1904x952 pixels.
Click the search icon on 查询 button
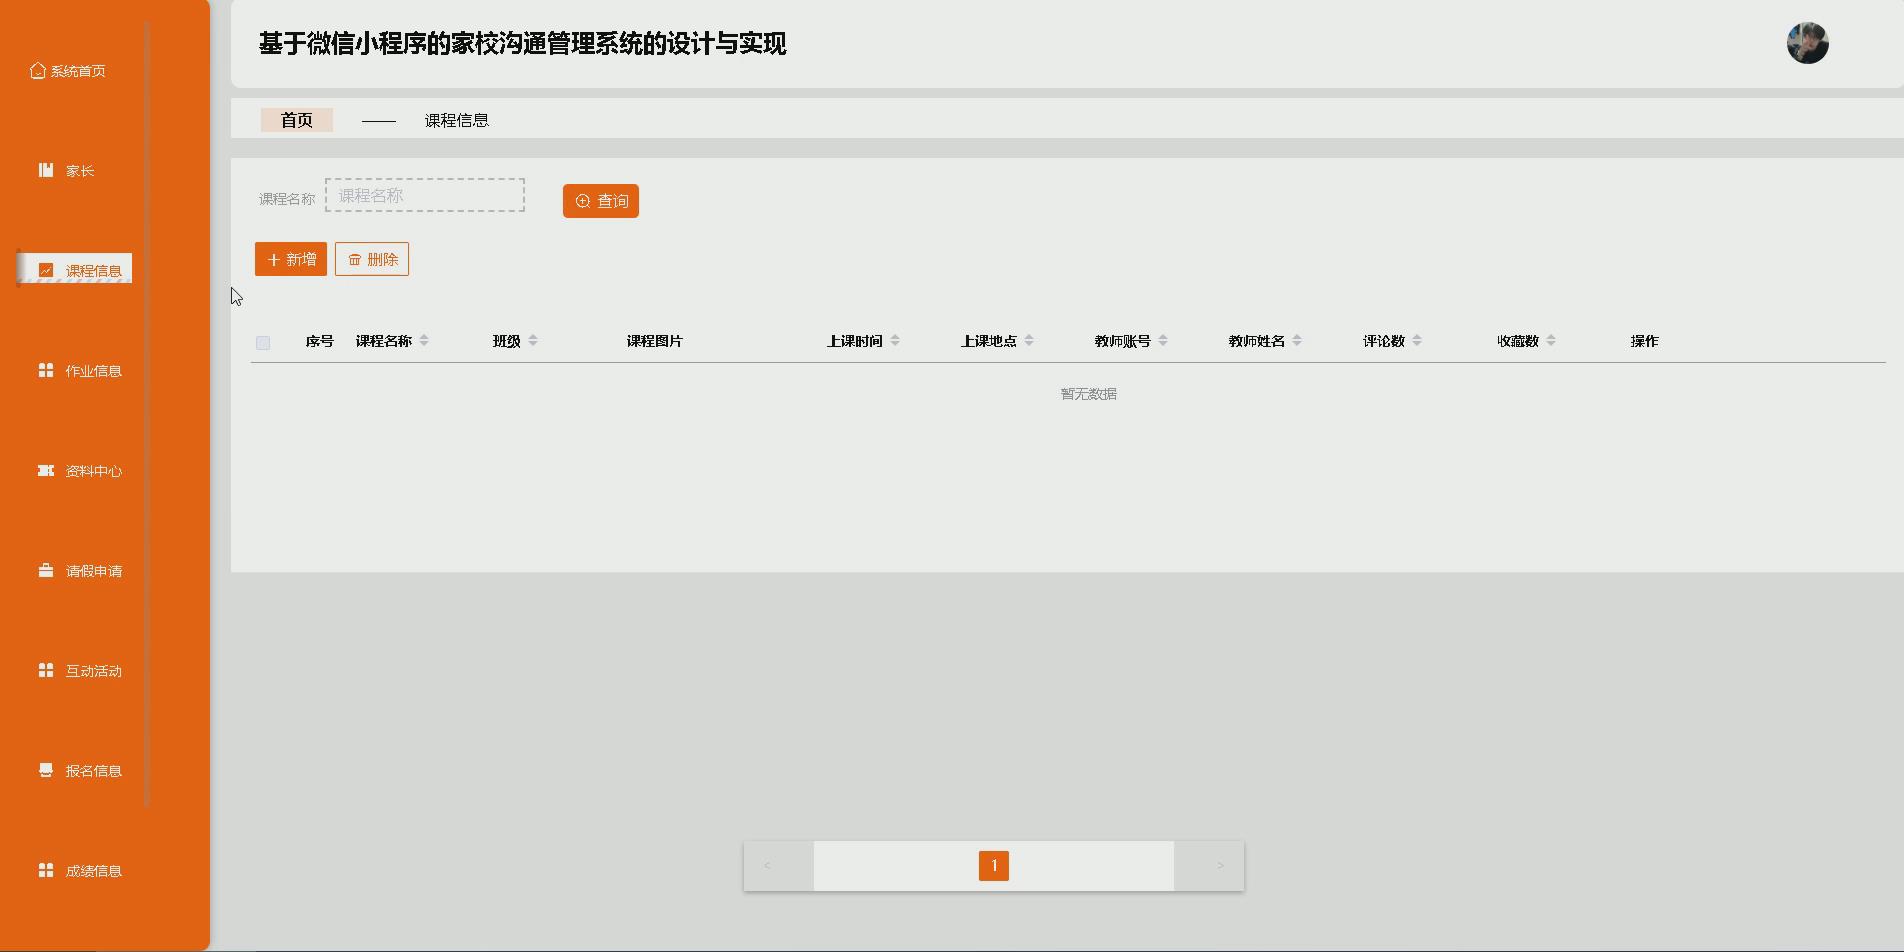(x=583, y=201)
